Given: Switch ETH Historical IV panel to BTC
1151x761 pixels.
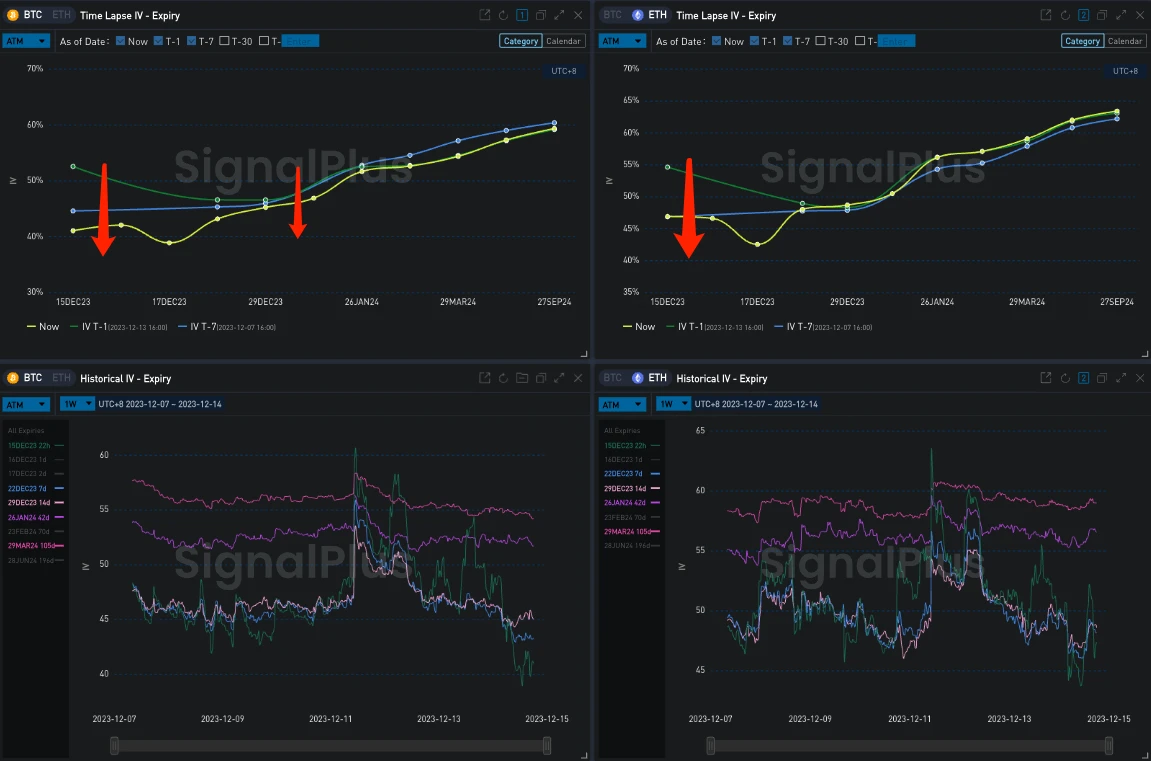Looking at the screenshot, I should point(612,378).
